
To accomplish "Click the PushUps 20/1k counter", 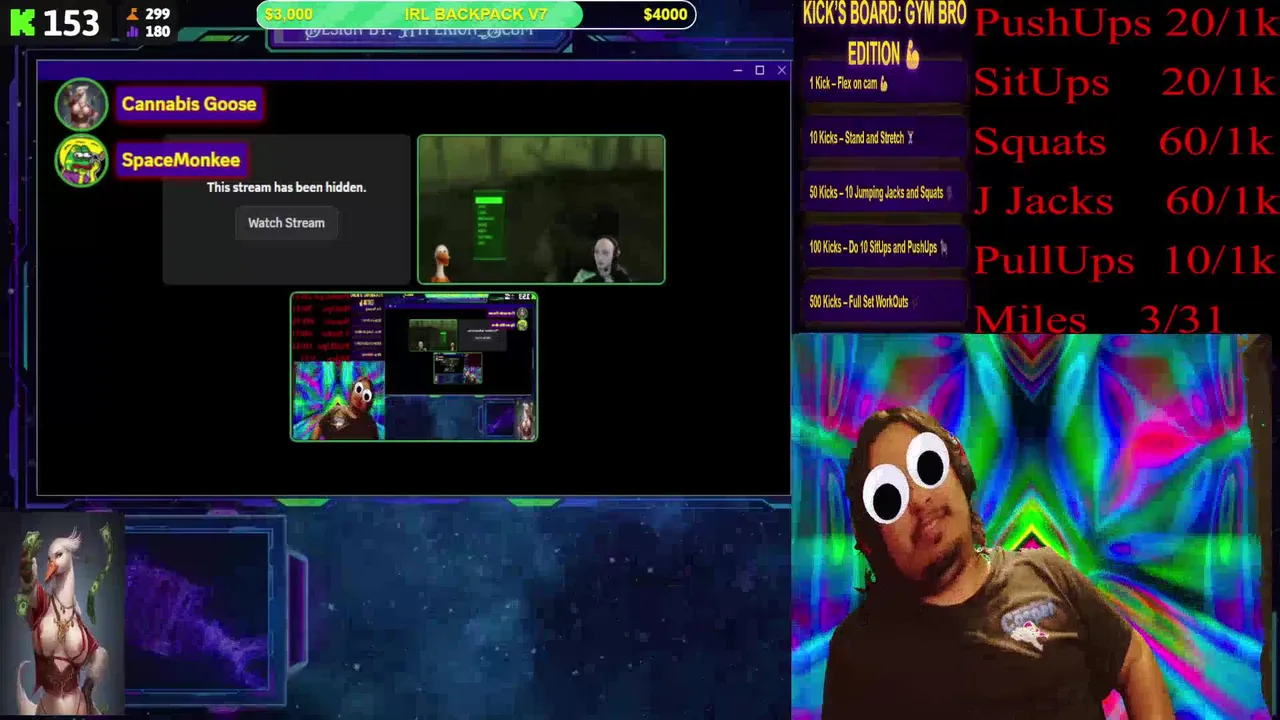I will 1125,23.
